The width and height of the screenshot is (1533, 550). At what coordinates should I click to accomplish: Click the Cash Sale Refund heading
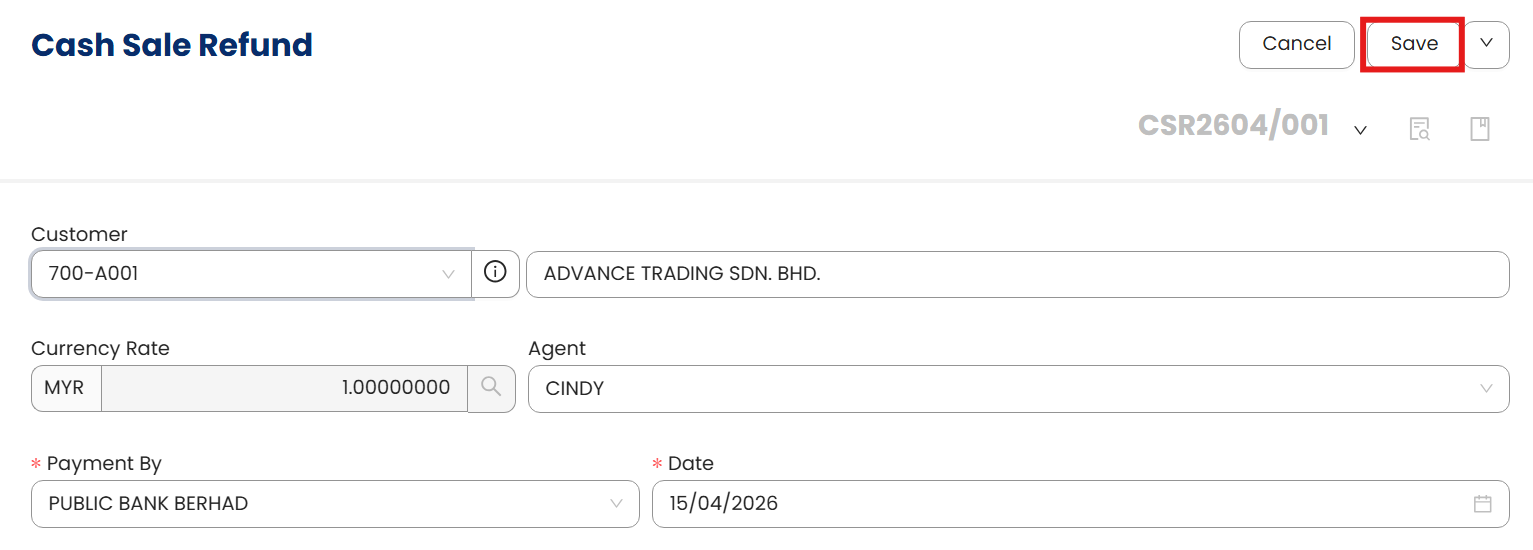(x=172, y=45)
